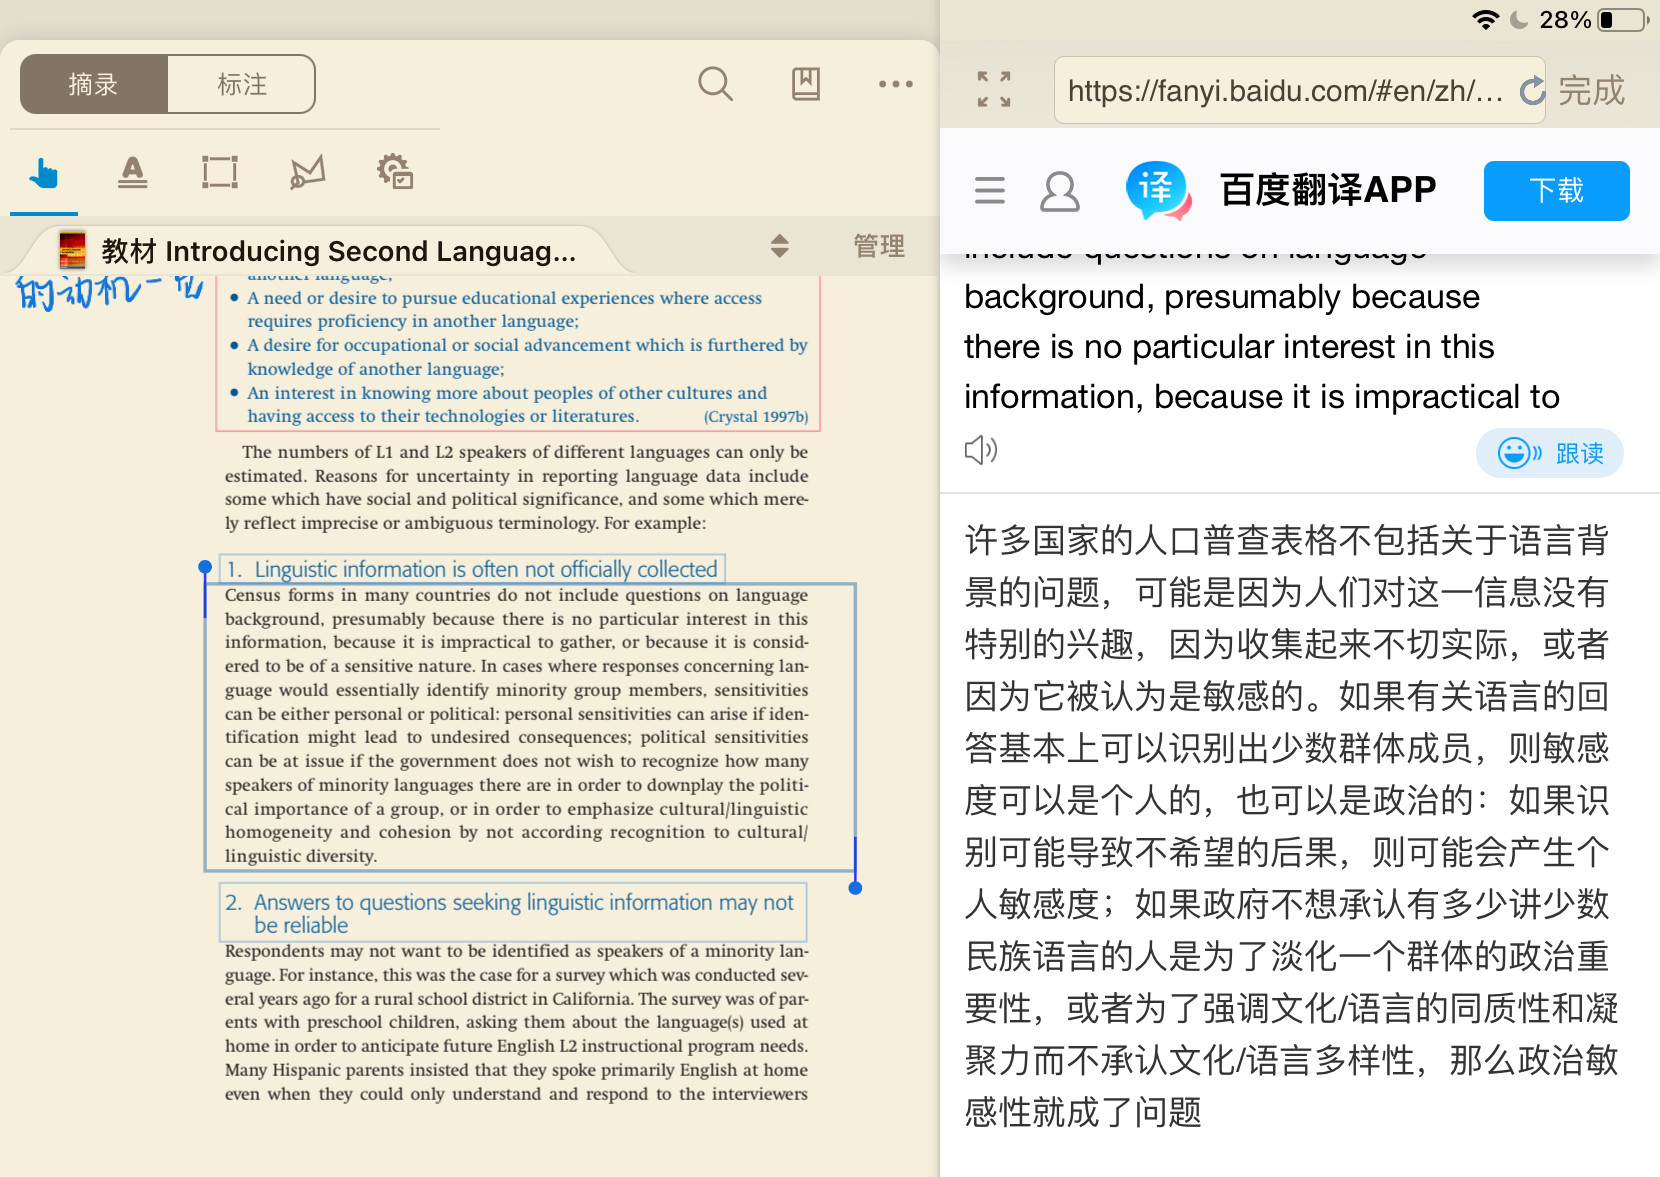
Task: Tap the 百度翻译APP title text
Action: 1328,190
